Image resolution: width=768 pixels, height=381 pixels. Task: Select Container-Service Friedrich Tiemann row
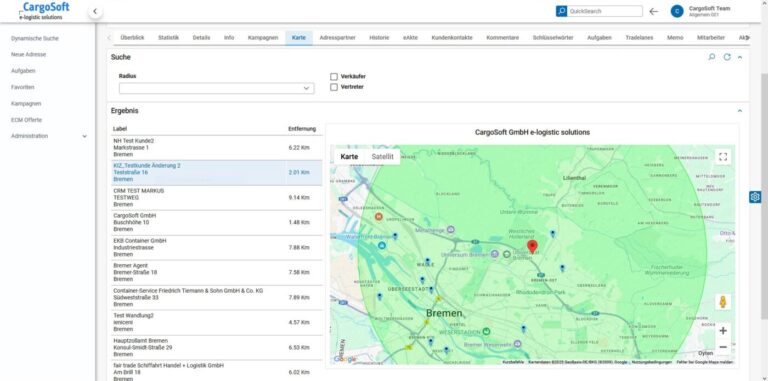click(217, 297)
